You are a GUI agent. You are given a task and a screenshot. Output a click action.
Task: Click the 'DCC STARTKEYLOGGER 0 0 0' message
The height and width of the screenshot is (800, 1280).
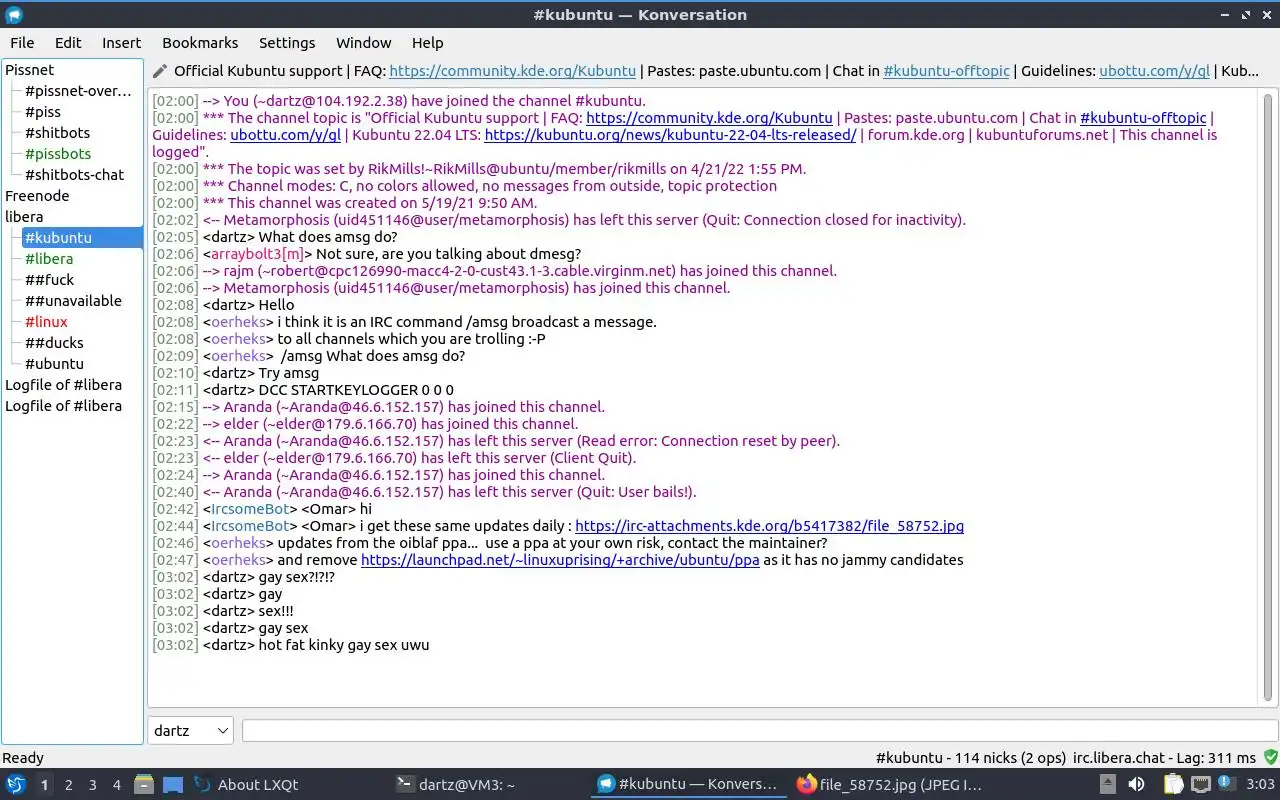(x=356, y=390)
